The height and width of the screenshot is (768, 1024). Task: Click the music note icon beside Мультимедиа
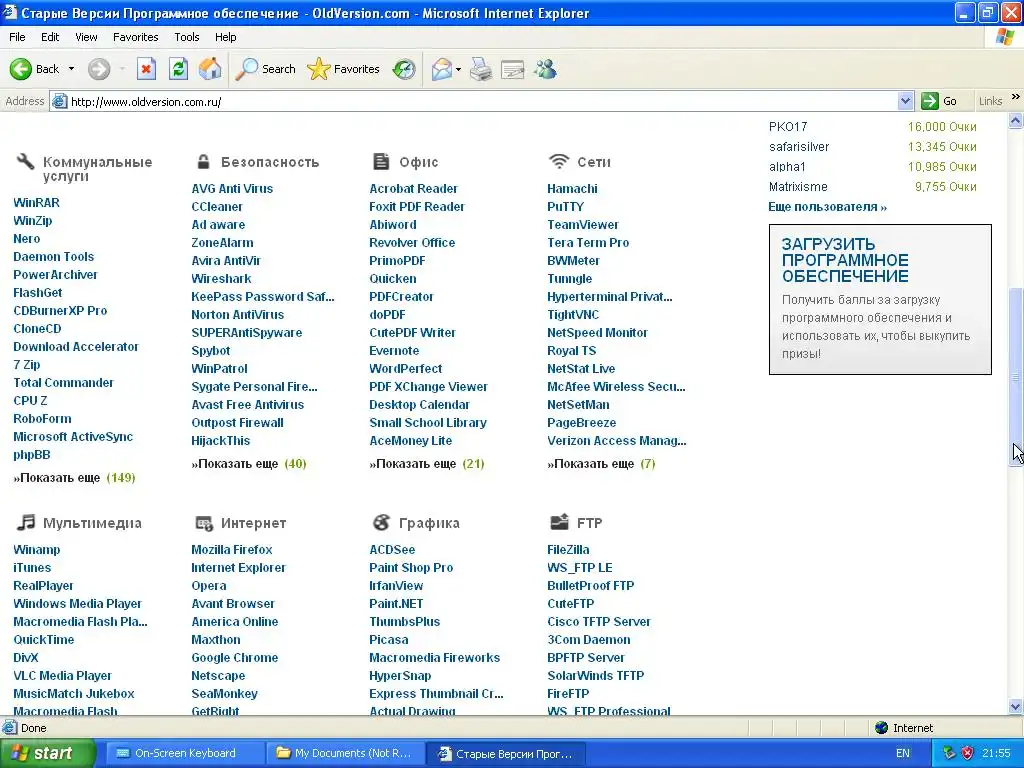click(x=25, y=522)
